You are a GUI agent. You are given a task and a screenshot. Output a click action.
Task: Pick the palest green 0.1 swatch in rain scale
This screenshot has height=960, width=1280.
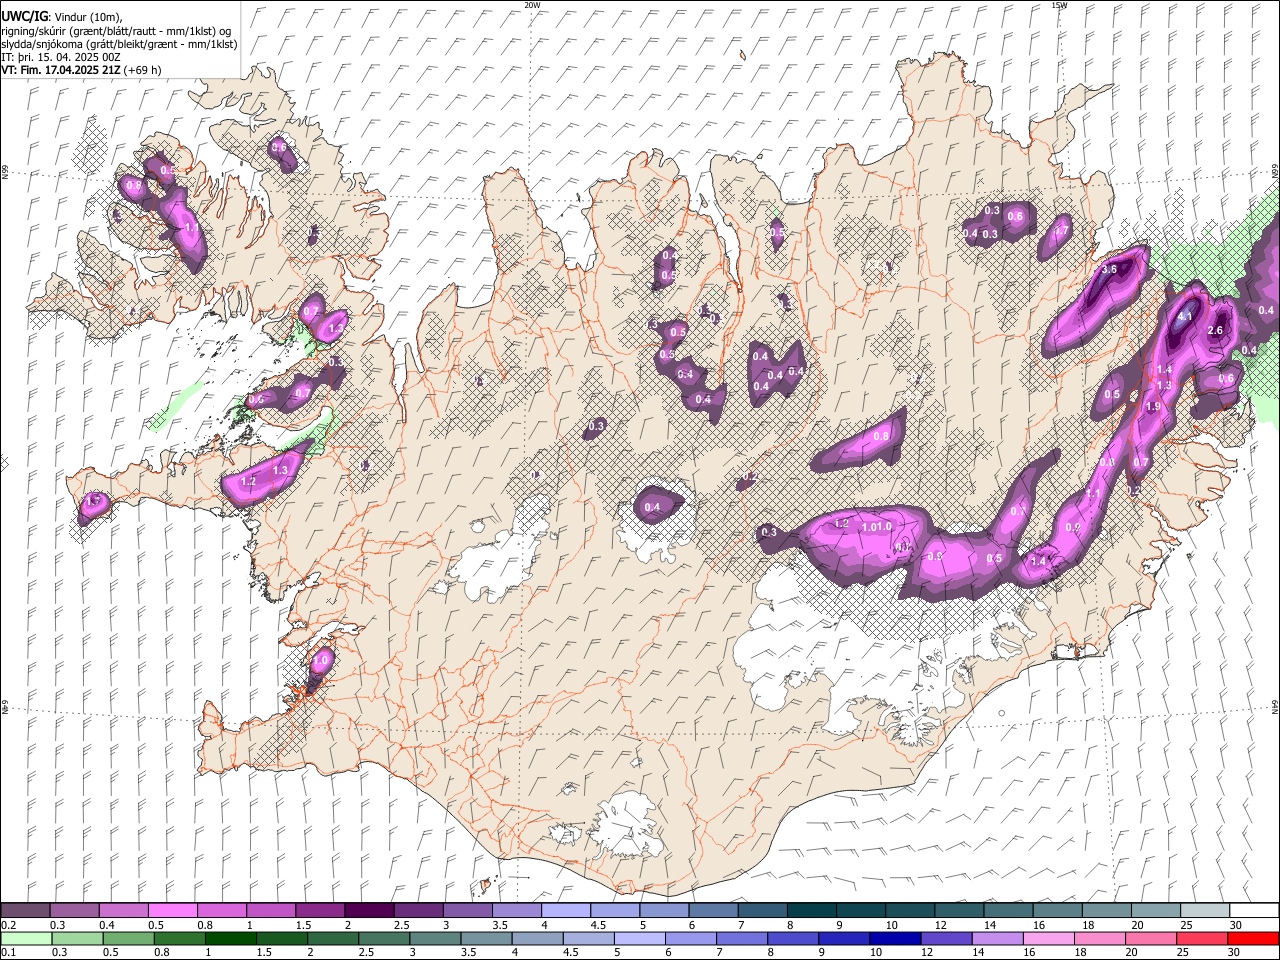pos(25,939)
